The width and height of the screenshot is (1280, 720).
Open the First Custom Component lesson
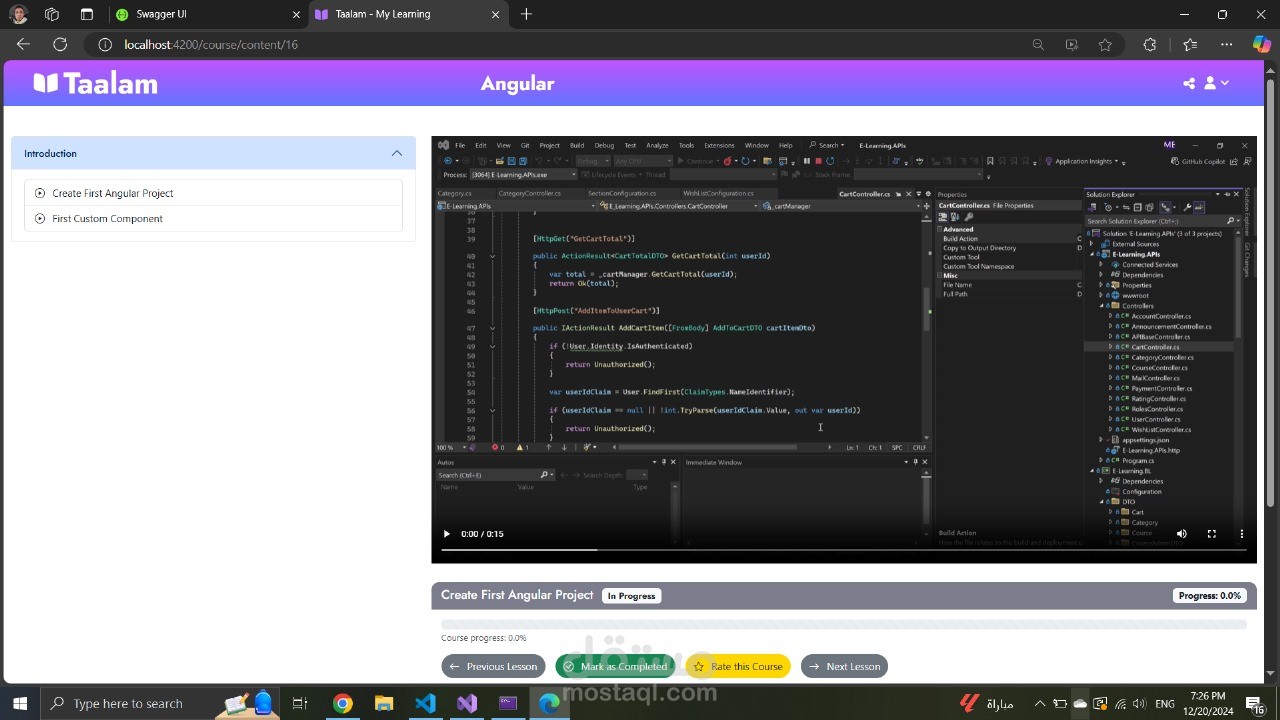213,218
